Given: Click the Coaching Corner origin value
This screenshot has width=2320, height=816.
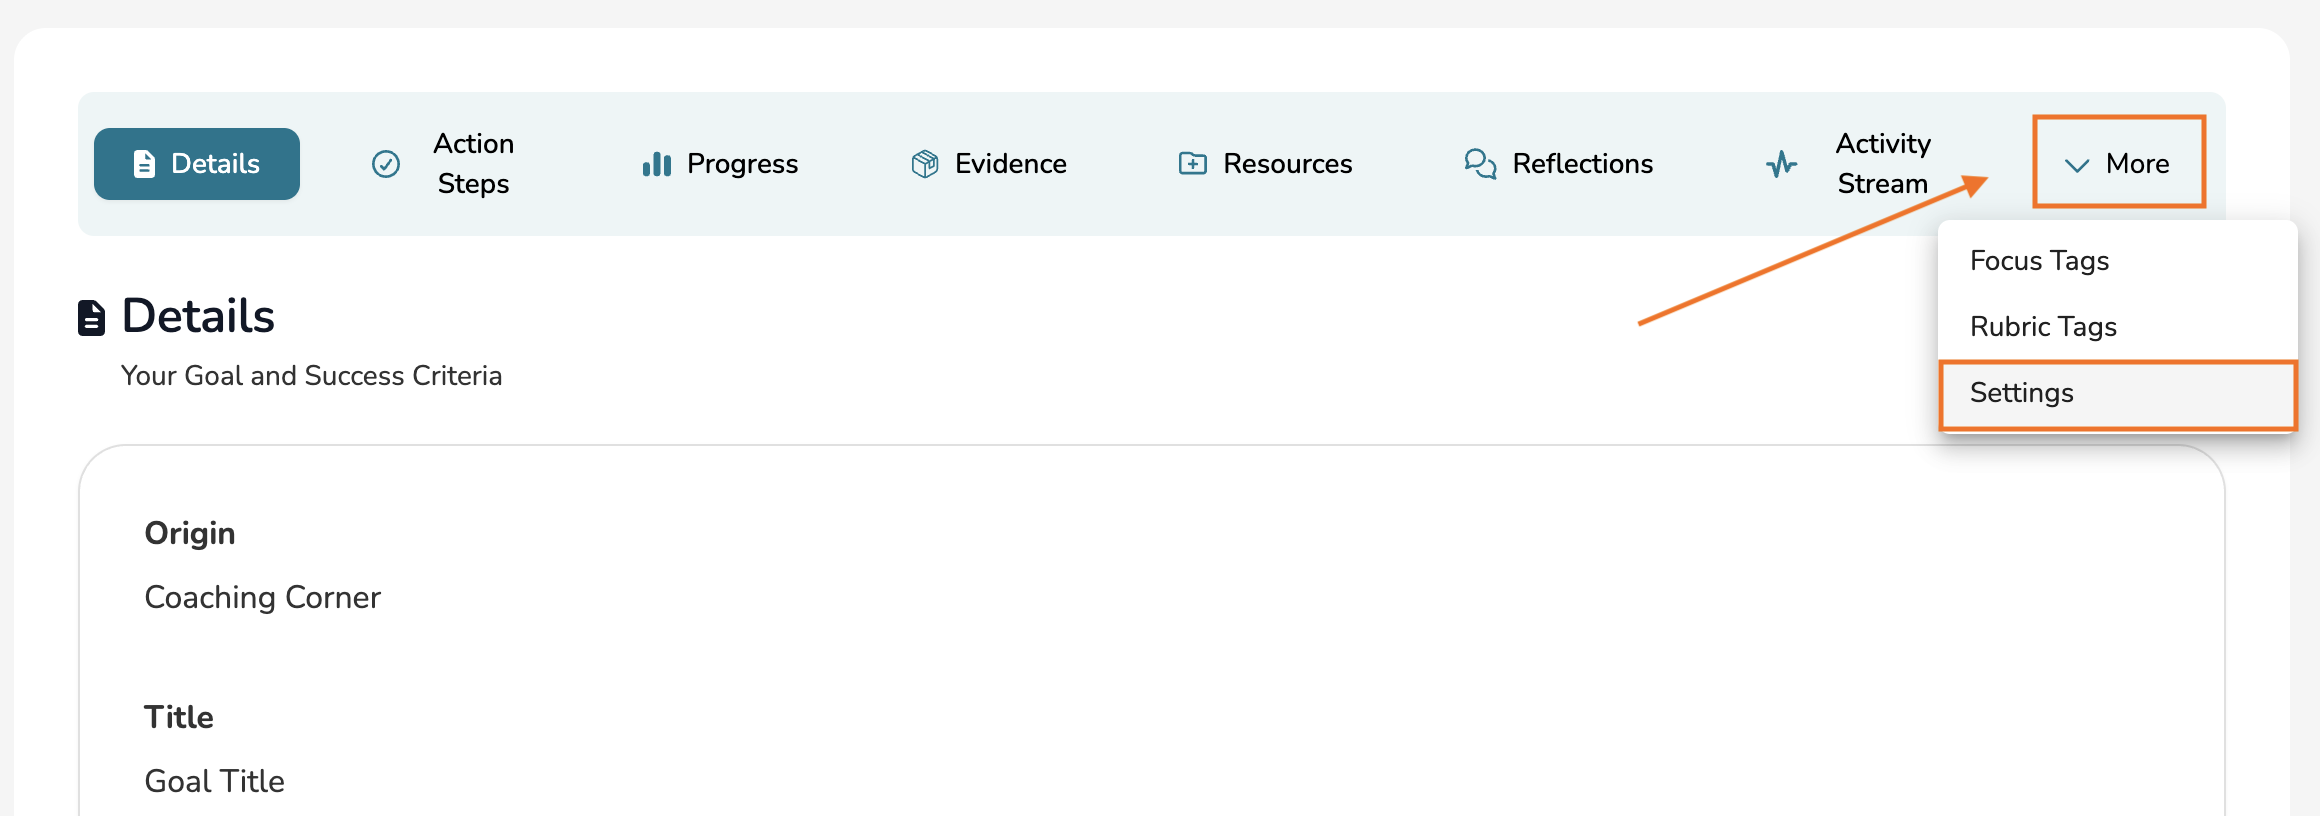Looking at the screenshot, I should (x=263, y=597).
